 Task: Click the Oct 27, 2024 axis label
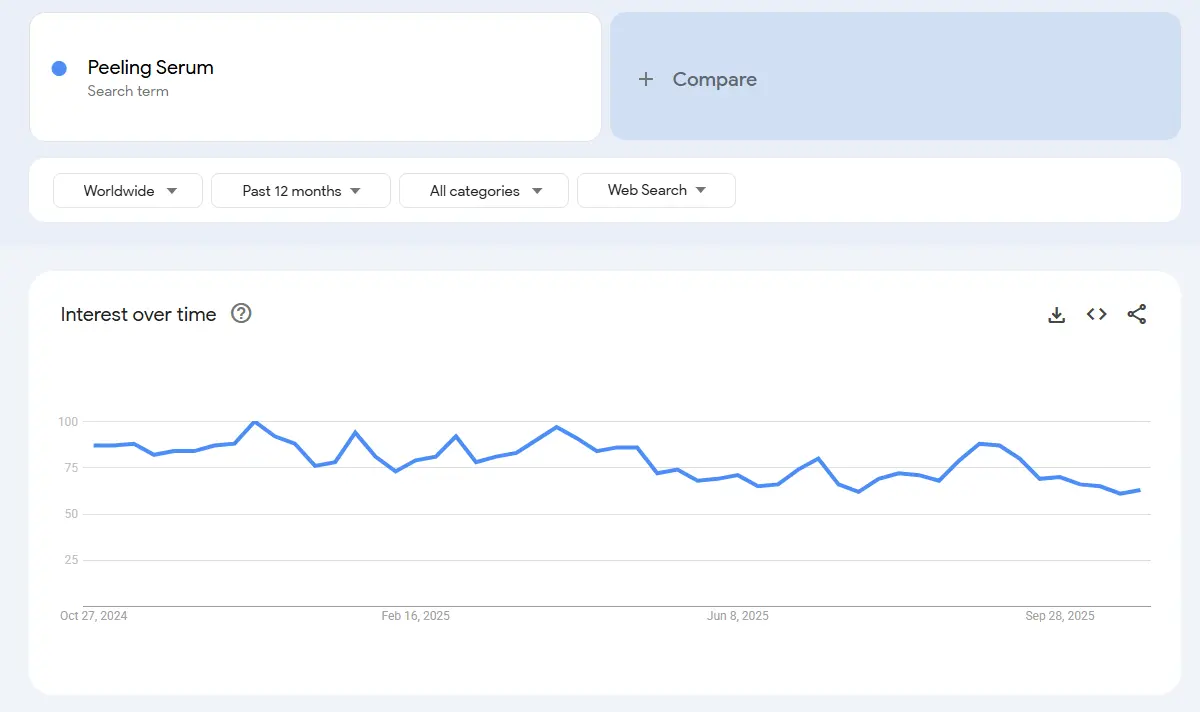[94, 616]
